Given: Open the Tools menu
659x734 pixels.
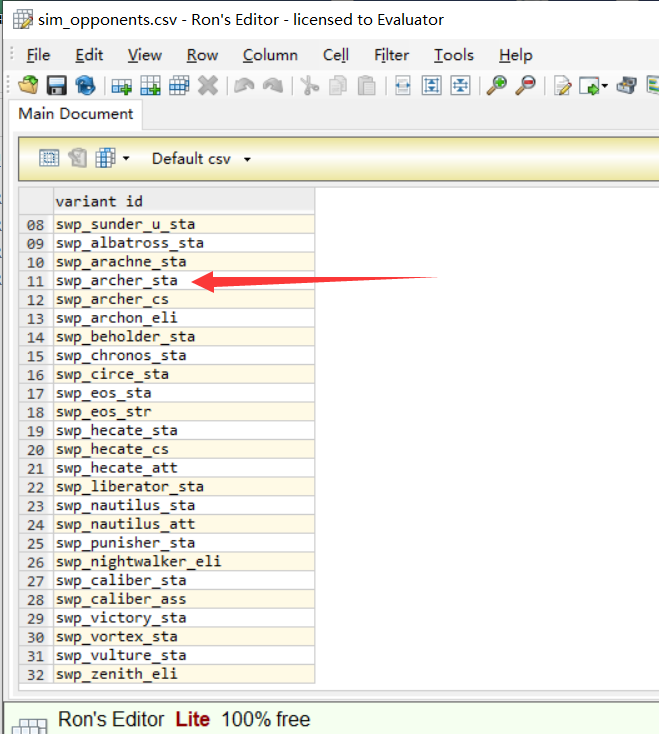Looking at the screenshot, I should pos(454,55).
